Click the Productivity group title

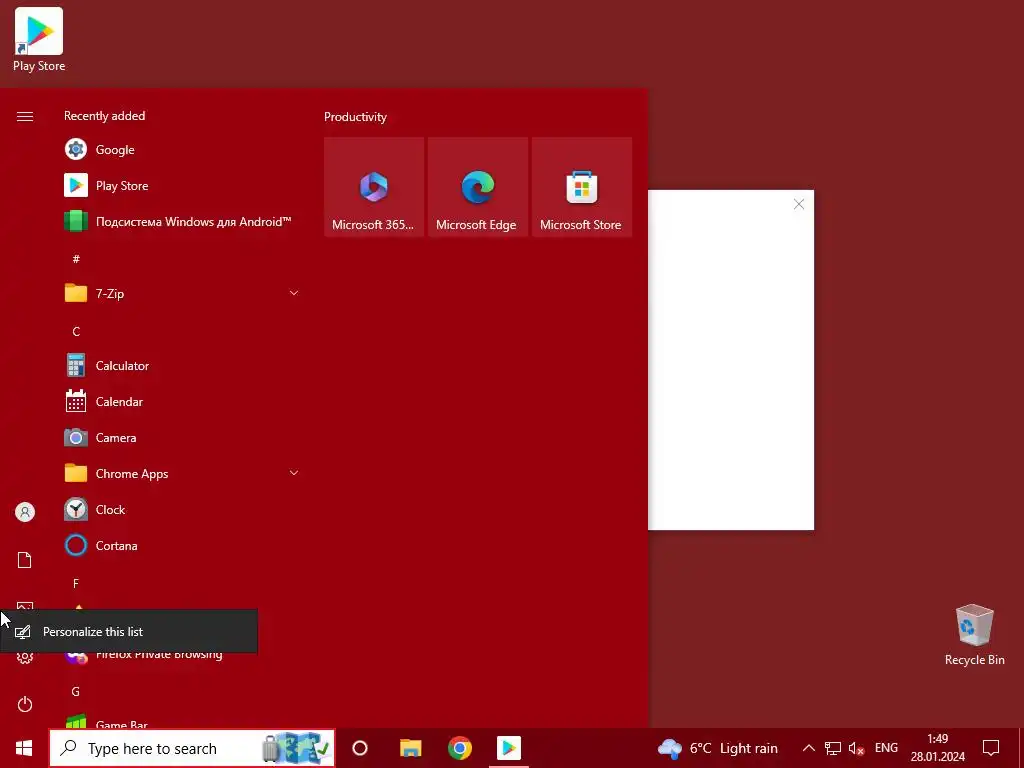[x=355, y=117]
